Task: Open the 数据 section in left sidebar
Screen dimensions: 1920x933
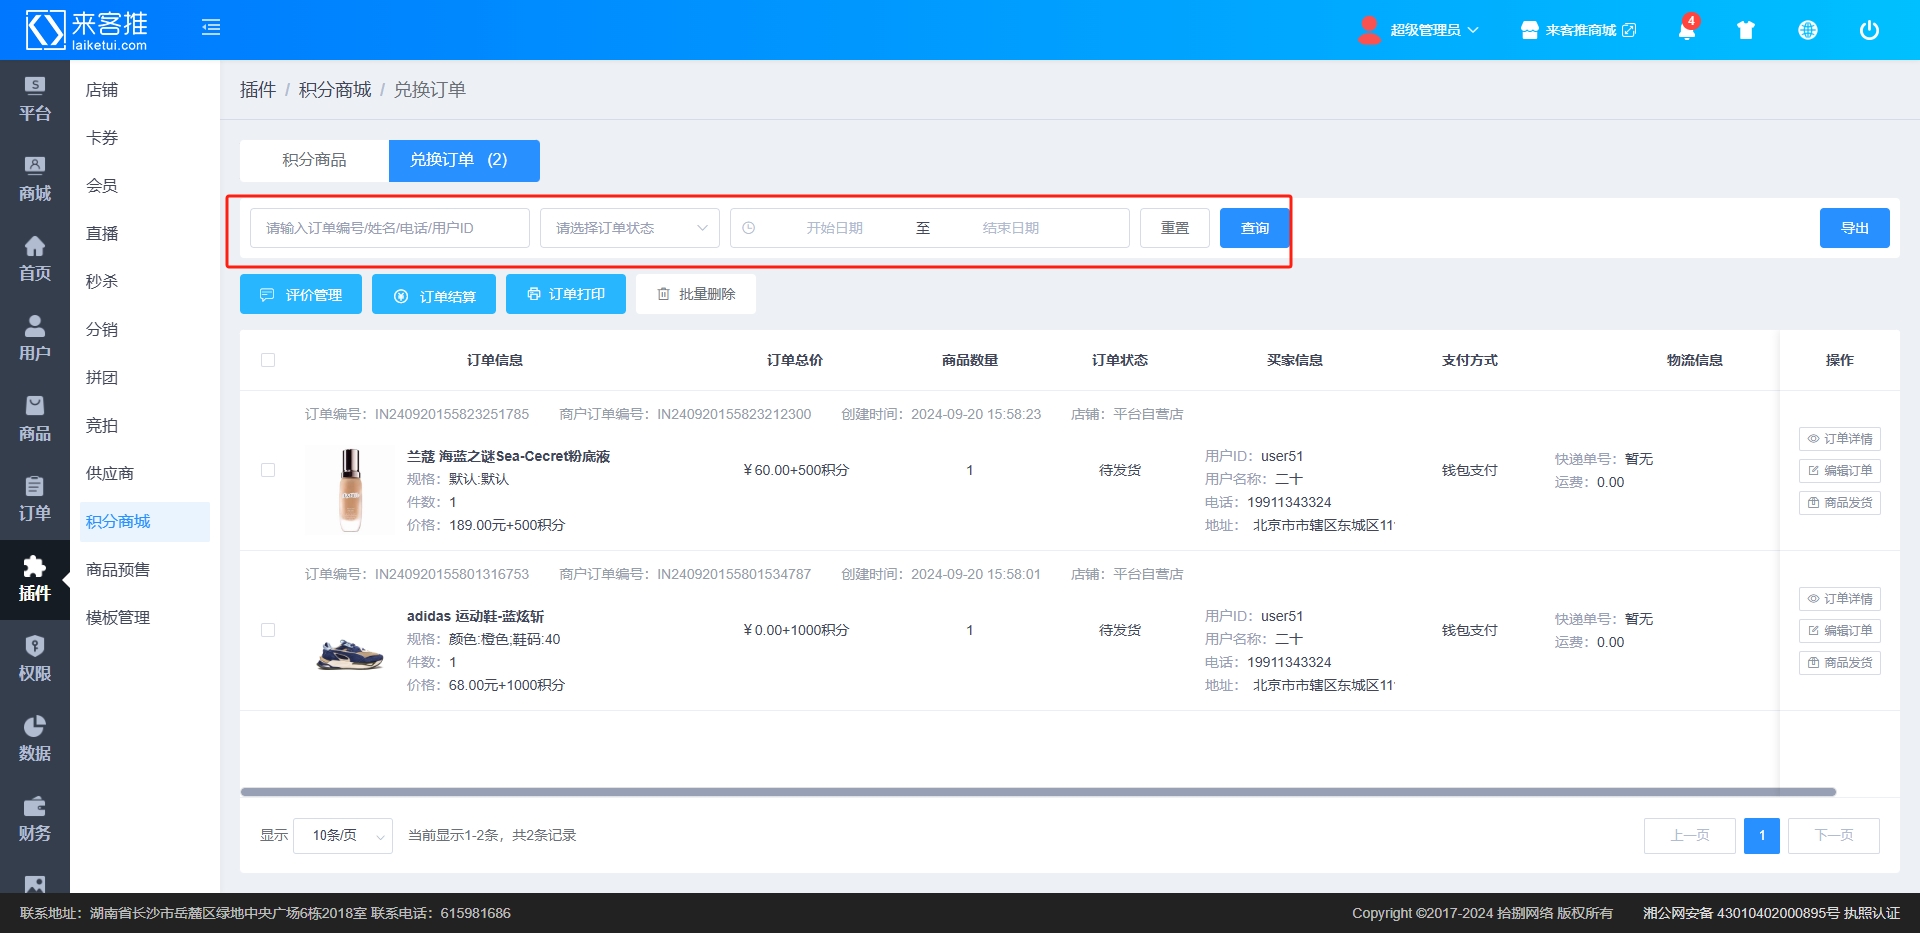Action: 35,739
